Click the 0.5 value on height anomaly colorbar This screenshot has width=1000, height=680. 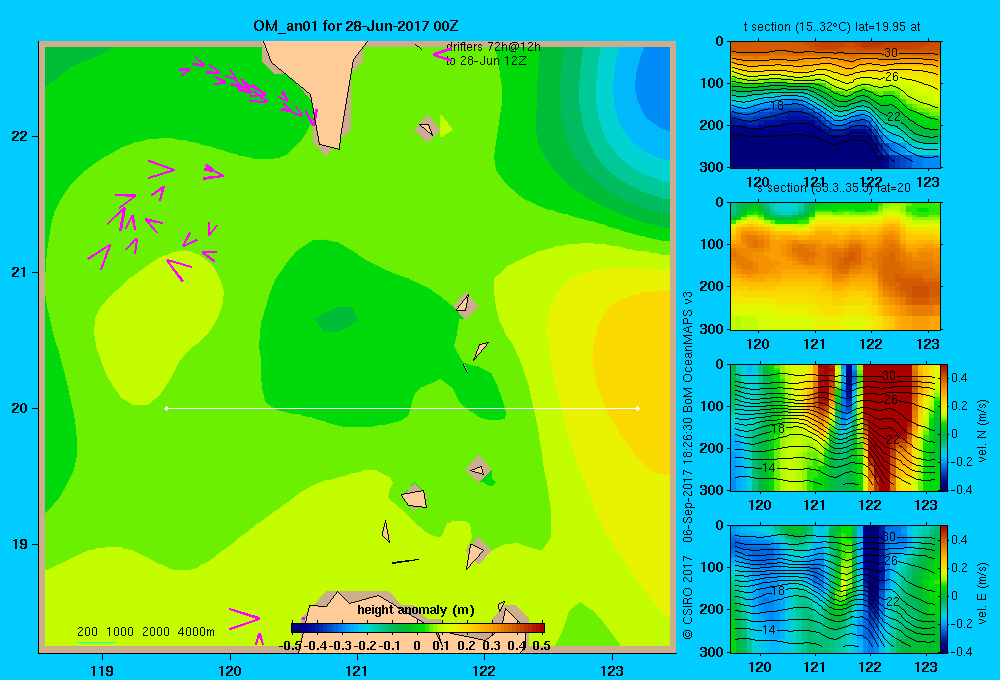coord(541,646)
